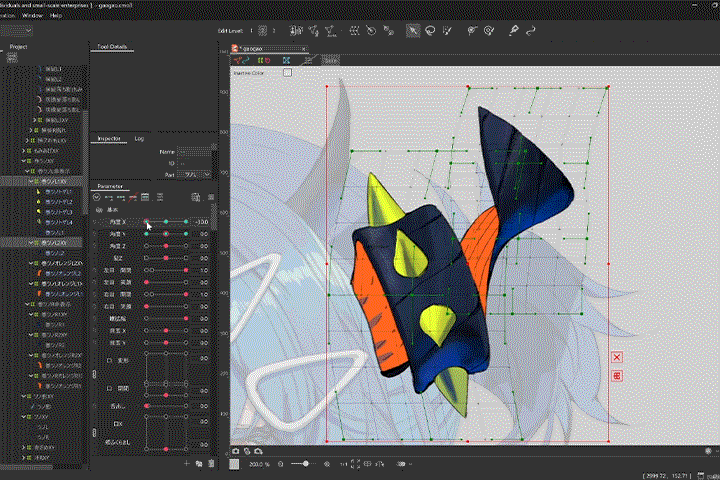Click Add 2 keys icon in Parameter panel

[109, 198]
